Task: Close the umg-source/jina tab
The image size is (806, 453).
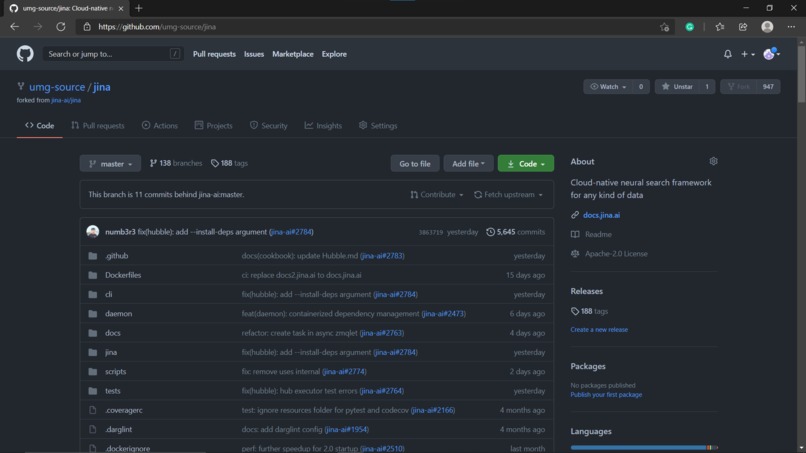Action: (121, 8)
